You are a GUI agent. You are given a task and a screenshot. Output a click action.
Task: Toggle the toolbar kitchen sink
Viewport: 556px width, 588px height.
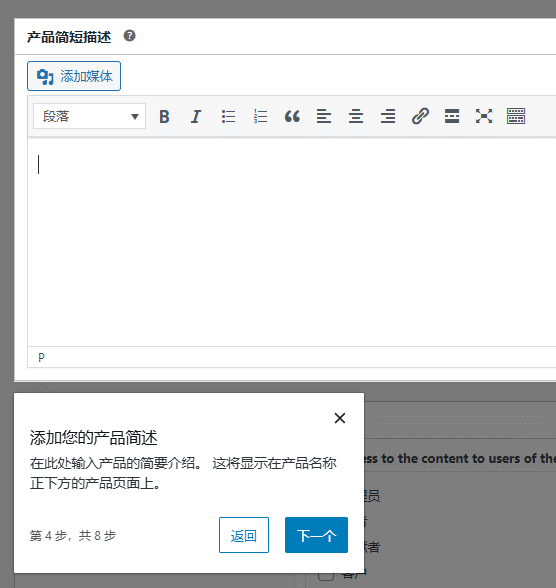516,116
